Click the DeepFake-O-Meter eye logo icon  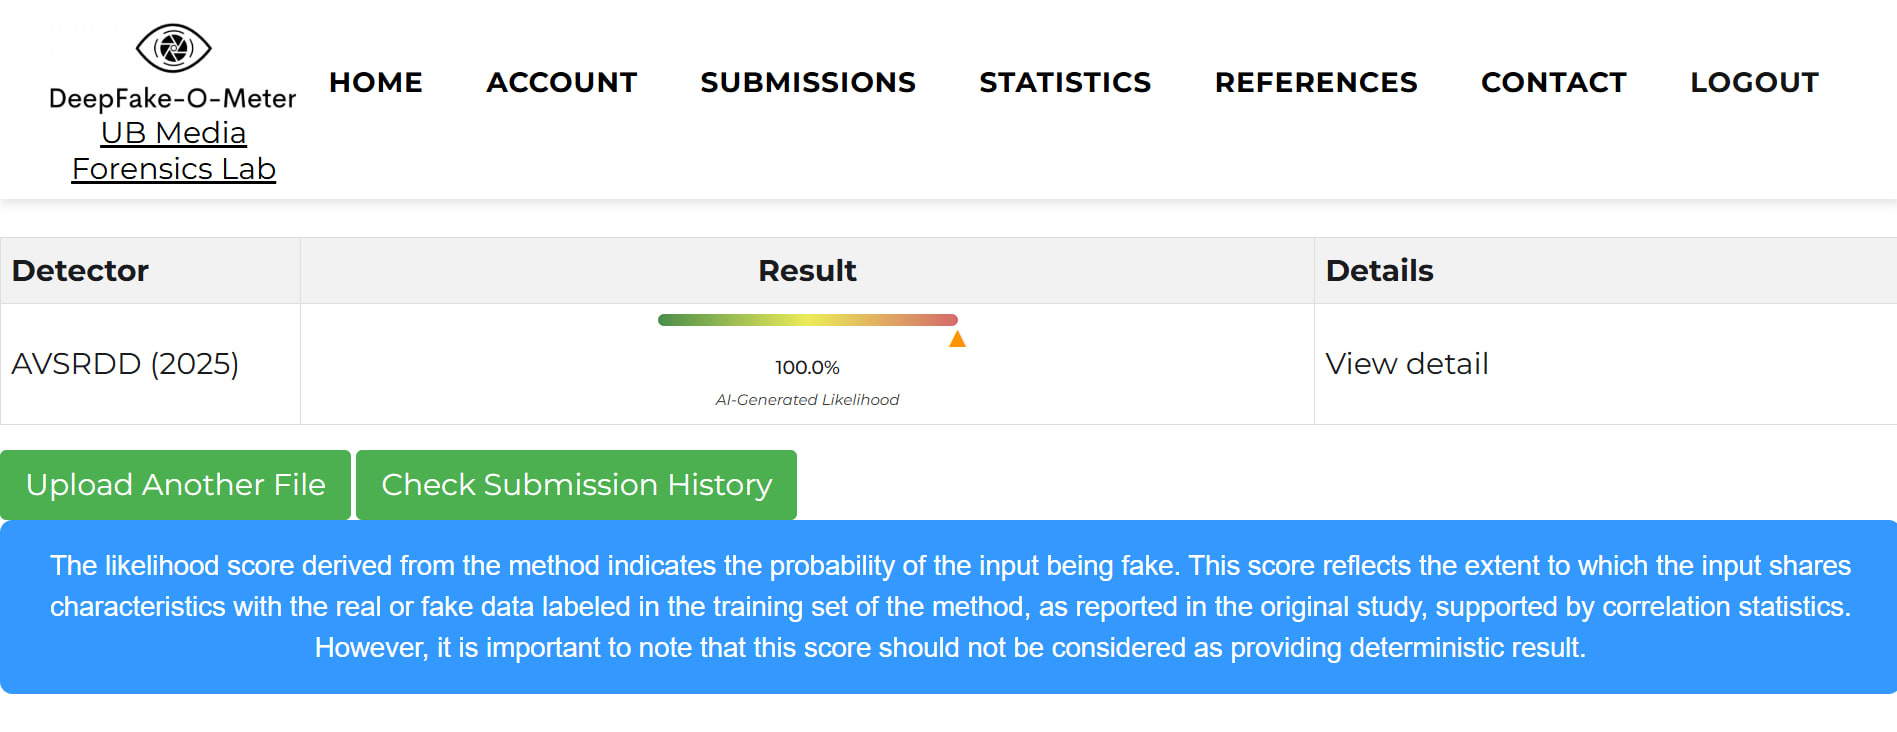pos(173,48)
